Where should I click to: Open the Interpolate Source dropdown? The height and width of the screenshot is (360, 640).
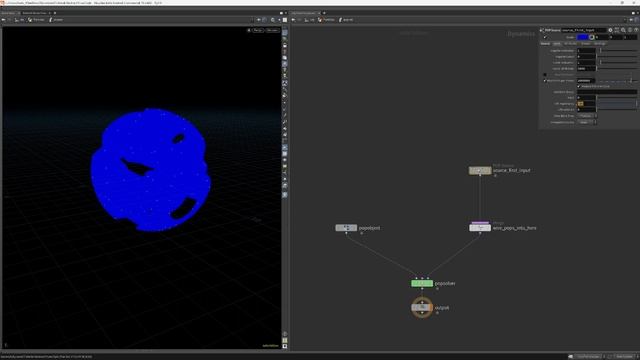pos(587,122)
